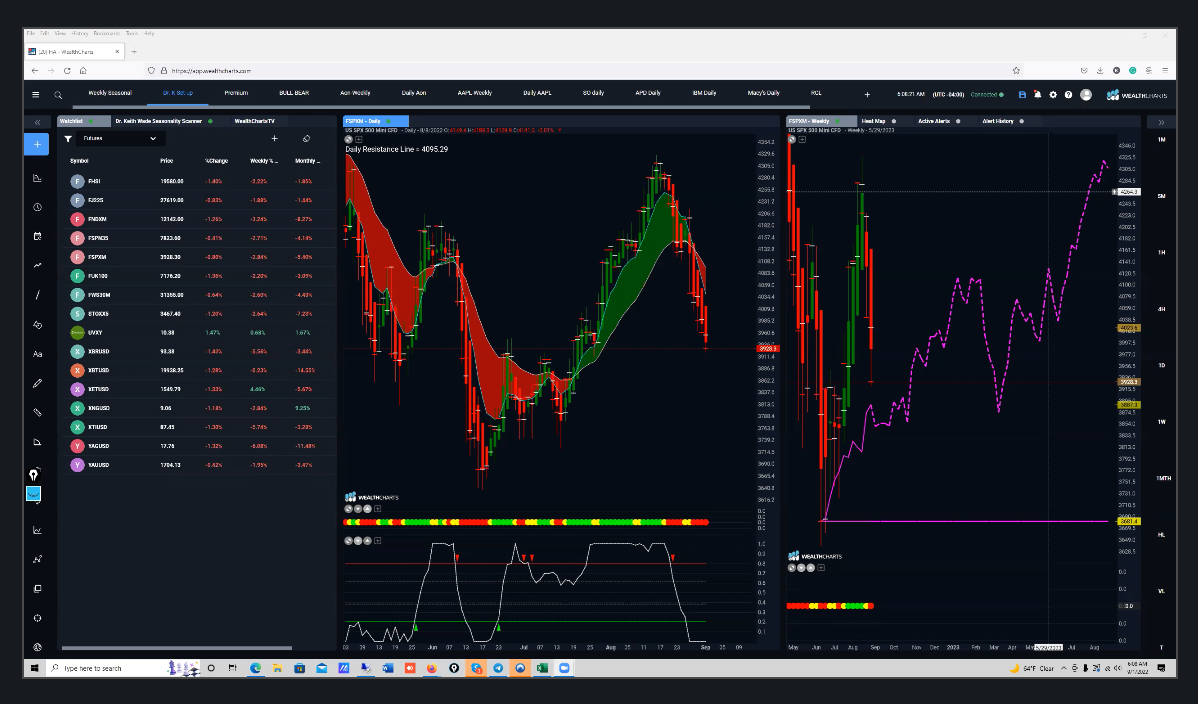Open symbol search magnifier in top bar
Viewport: 1198px width, 704px height.
tap(58, 95)
